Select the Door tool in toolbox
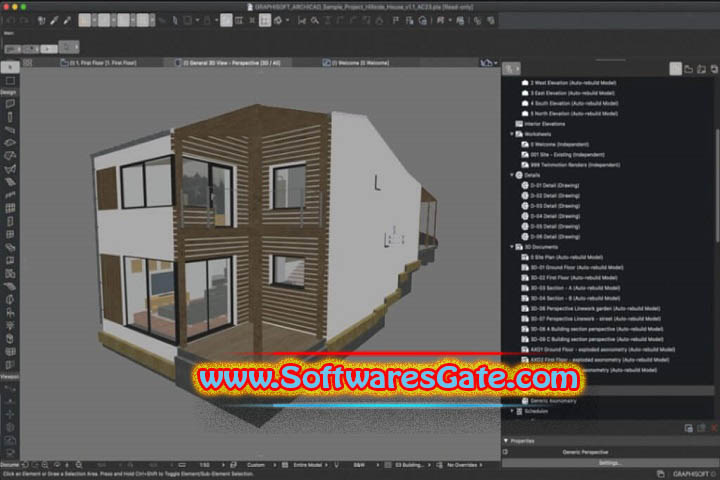Screen dimensions: 720x480 pyautogui.click(x=10, y=221)
